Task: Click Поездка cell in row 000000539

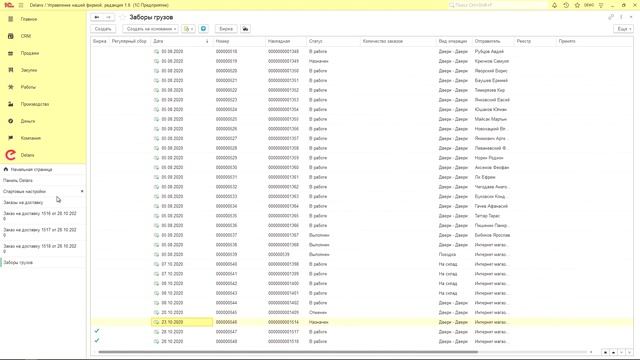Action: (x=447, y=254)
